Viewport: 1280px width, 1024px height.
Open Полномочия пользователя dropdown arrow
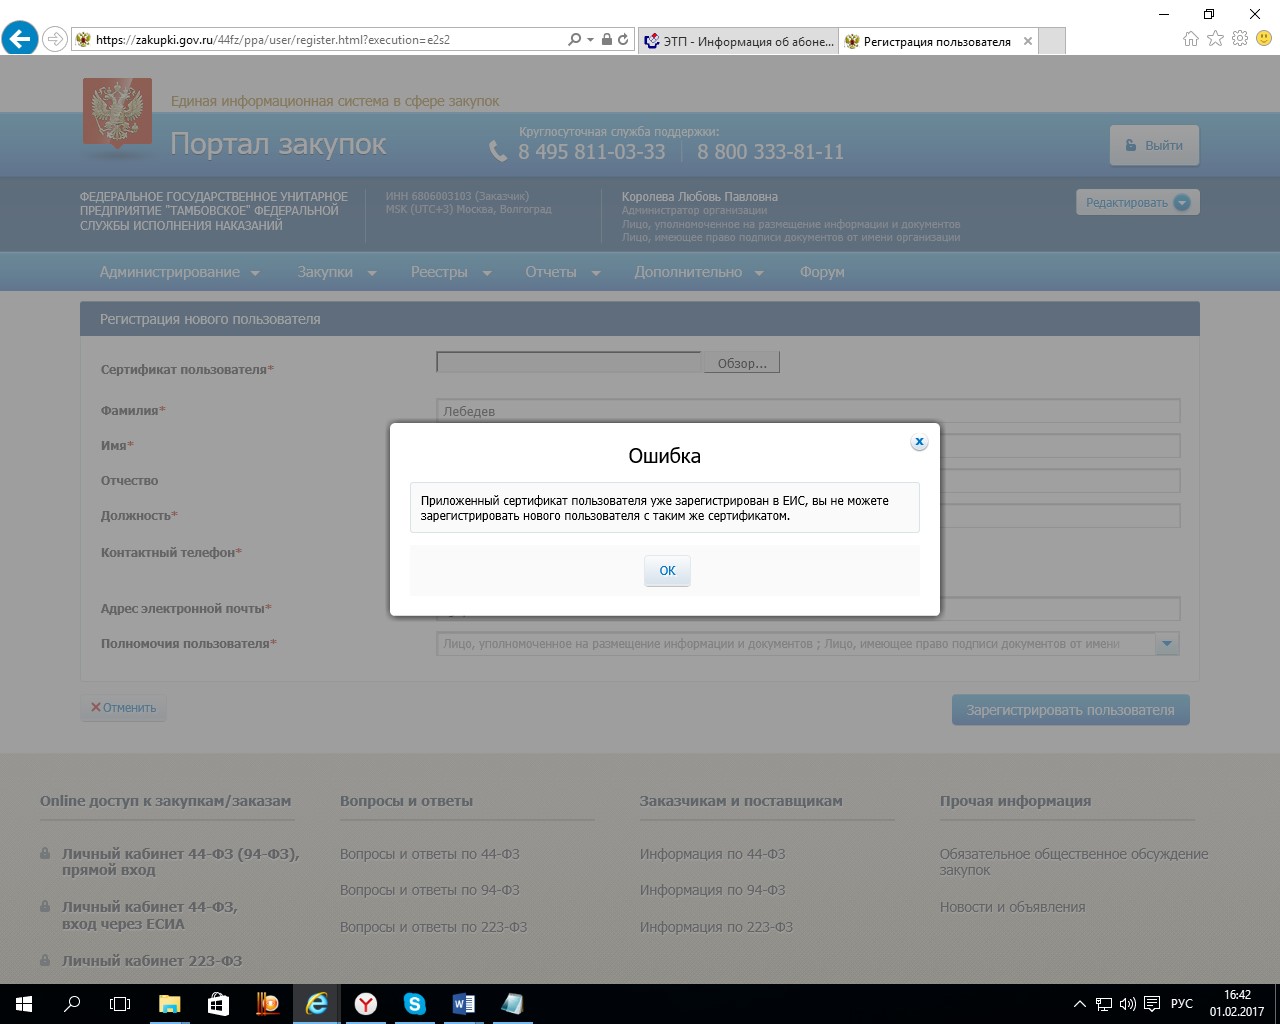pyautogui.click(x=1167, y=644)
